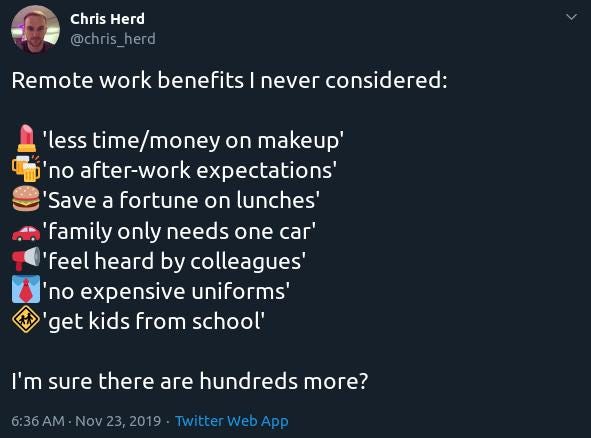Click the 'no after-work expectations' text

(x=190, y=170)
